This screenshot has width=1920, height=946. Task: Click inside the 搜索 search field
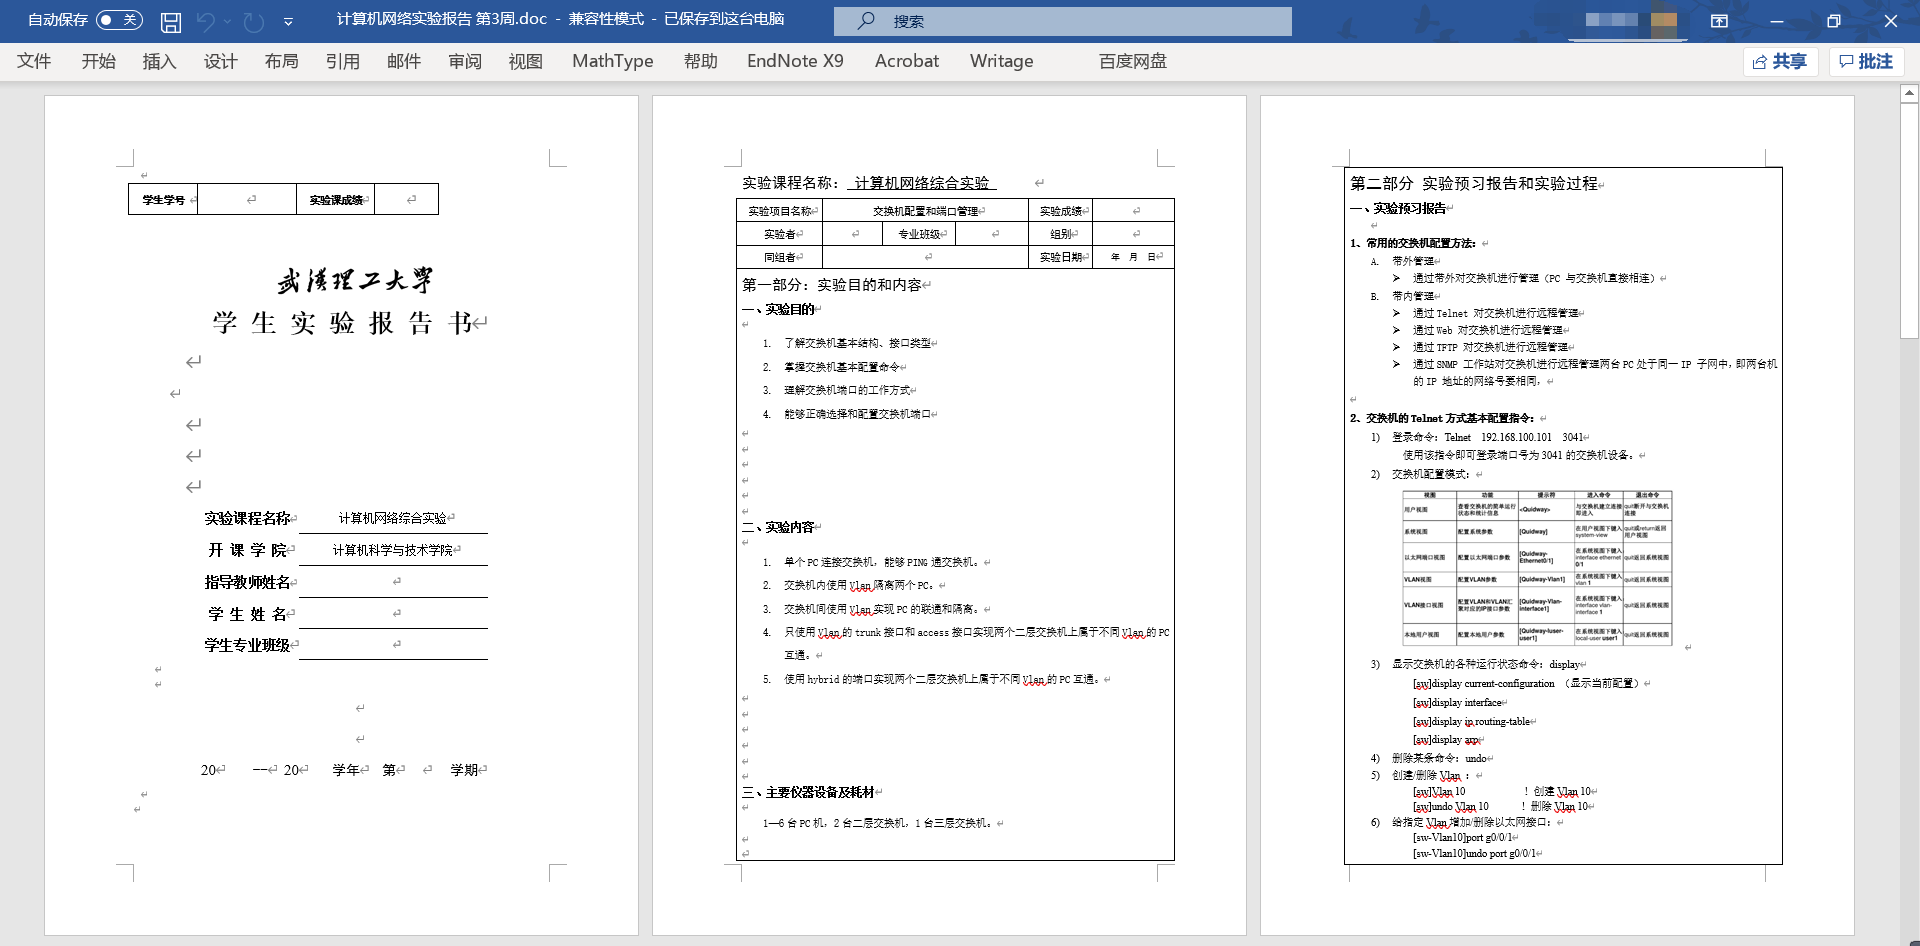(x=1080, y=21)
